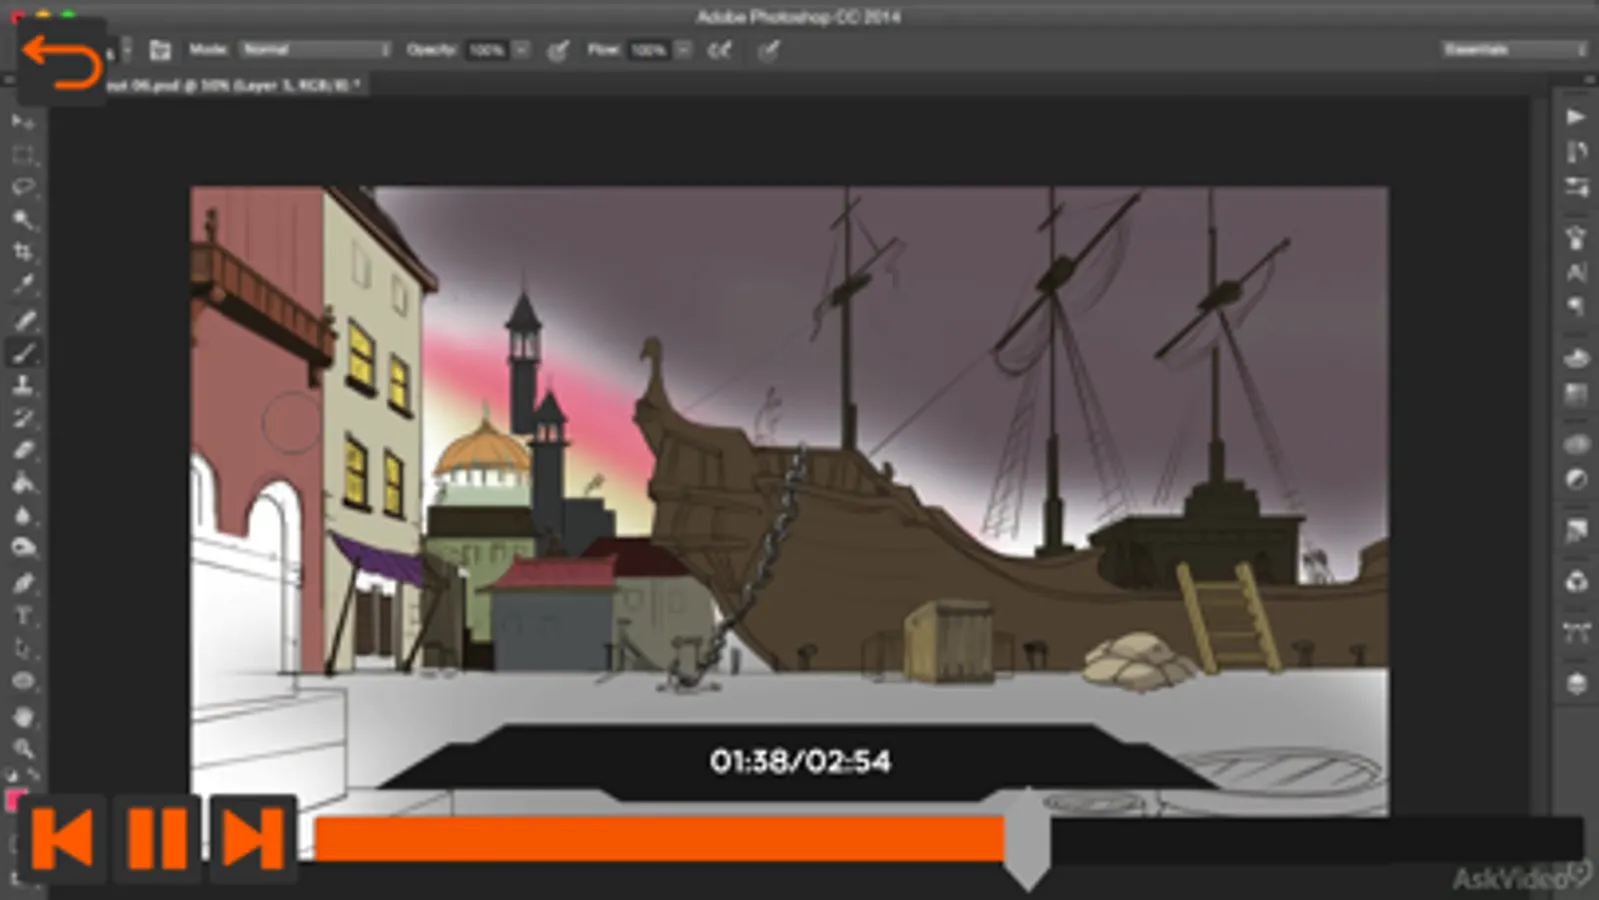Click the Opacity 100% field
The width and height of the screenshot is (1599, 900).
pyautogui.click(x=488, y=49)
